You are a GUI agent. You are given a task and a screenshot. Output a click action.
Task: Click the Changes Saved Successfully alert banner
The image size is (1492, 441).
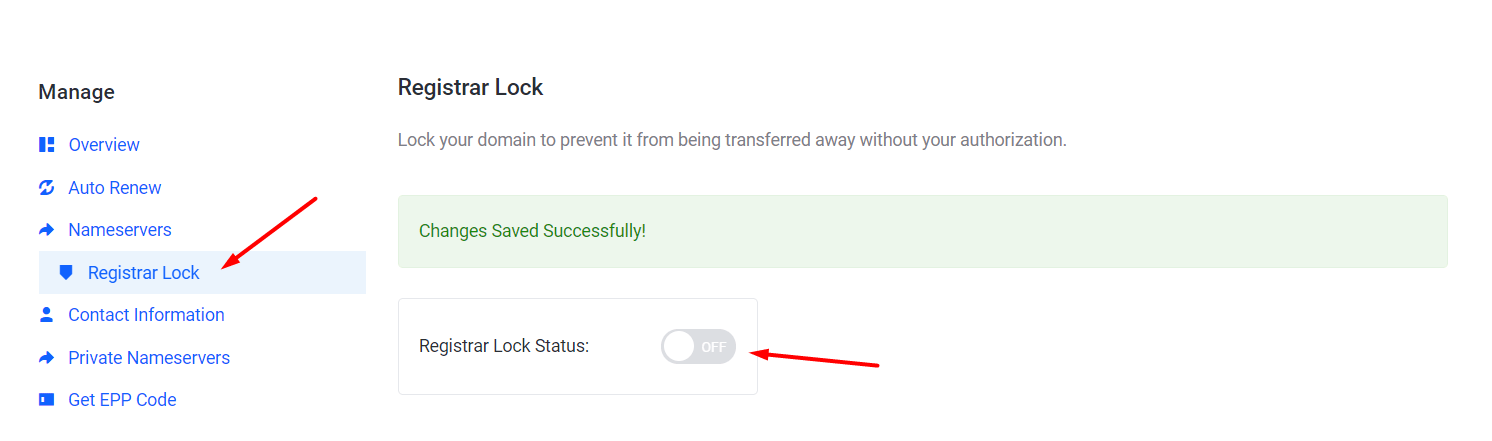pos(922,231)
